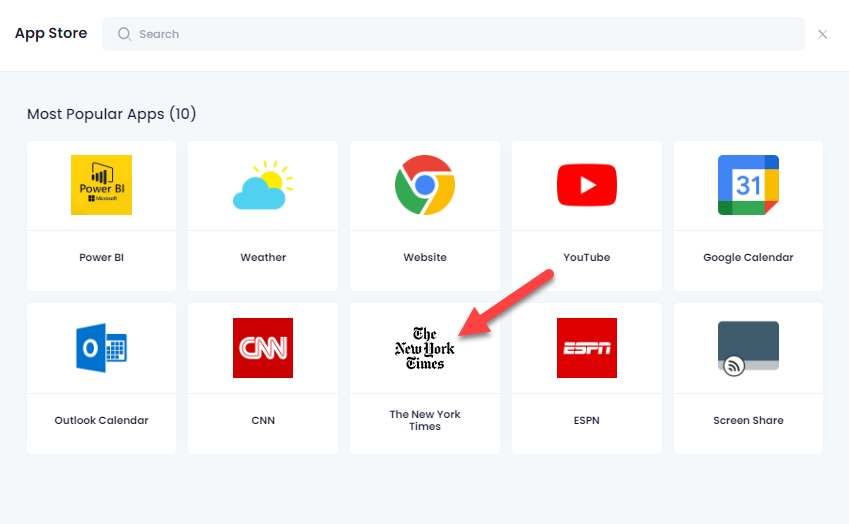This screenshot has height=524, width=849.
Task: Click the CNN label text
Action: tap(263, 420)
